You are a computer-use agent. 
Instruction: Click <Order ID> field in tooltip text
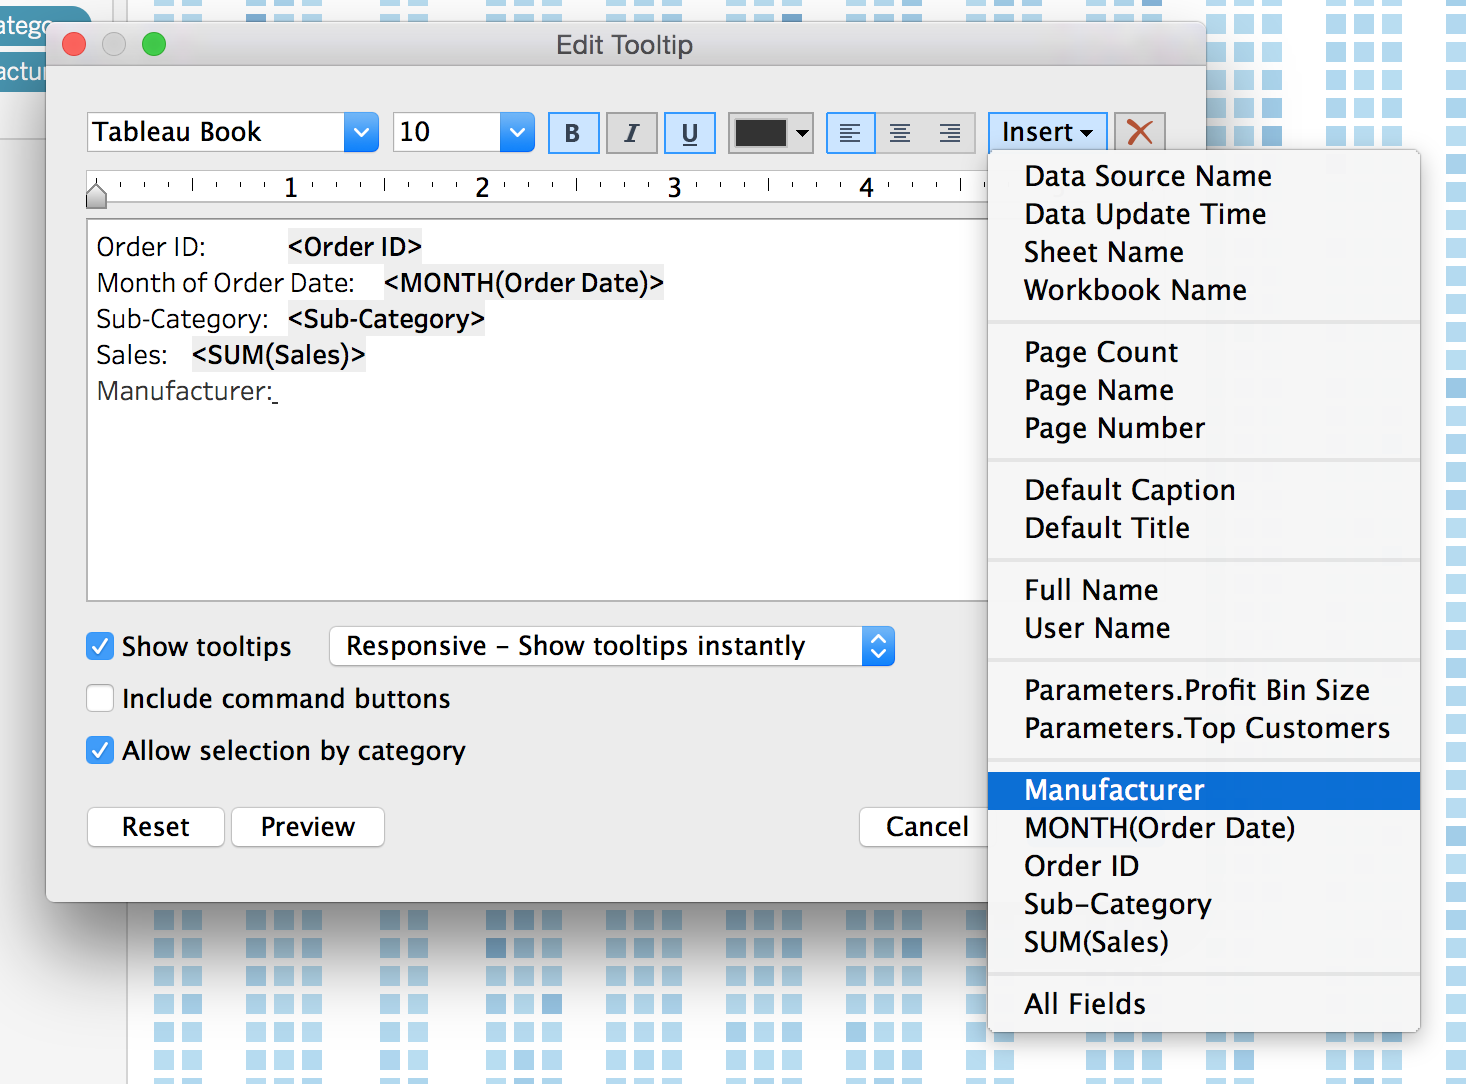pos(355,246)
